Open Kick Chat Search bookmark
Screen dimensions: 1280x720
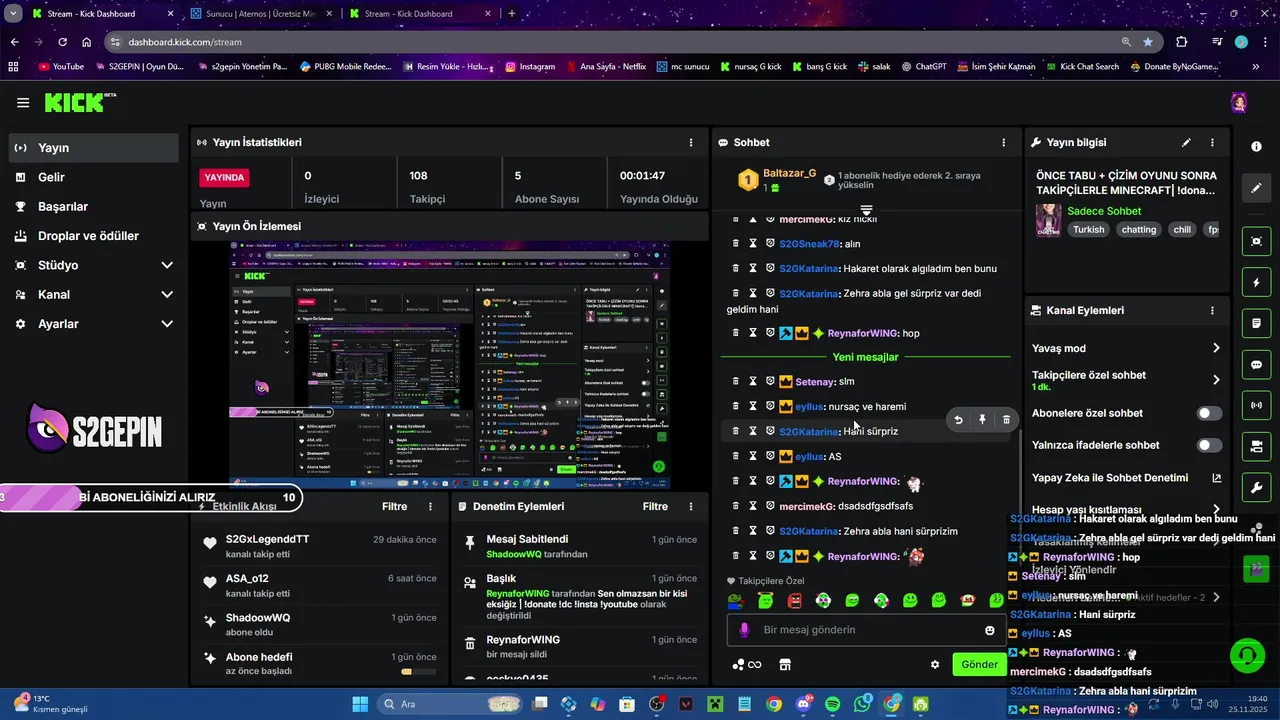(1081, 66)
